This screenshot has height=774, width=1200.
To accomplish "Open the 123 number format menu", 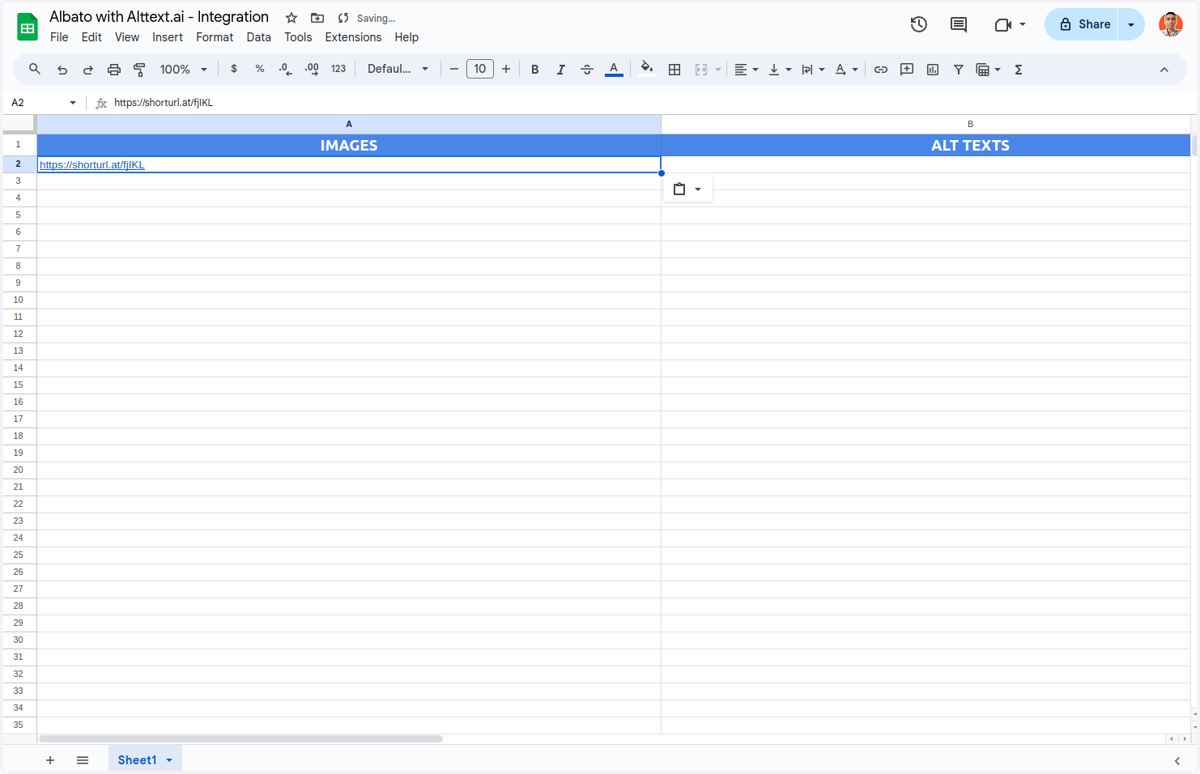I will 338,69.
